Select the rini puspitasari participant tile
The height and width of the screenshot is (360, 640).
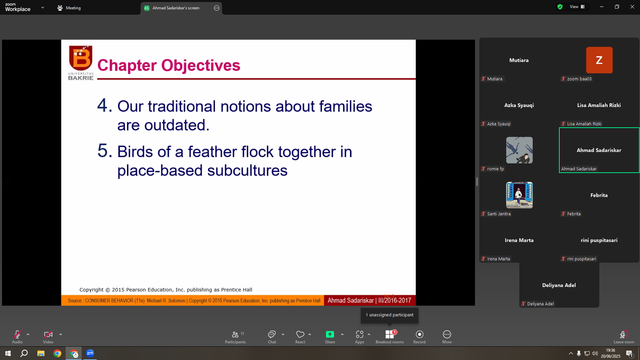pos(599,240)
